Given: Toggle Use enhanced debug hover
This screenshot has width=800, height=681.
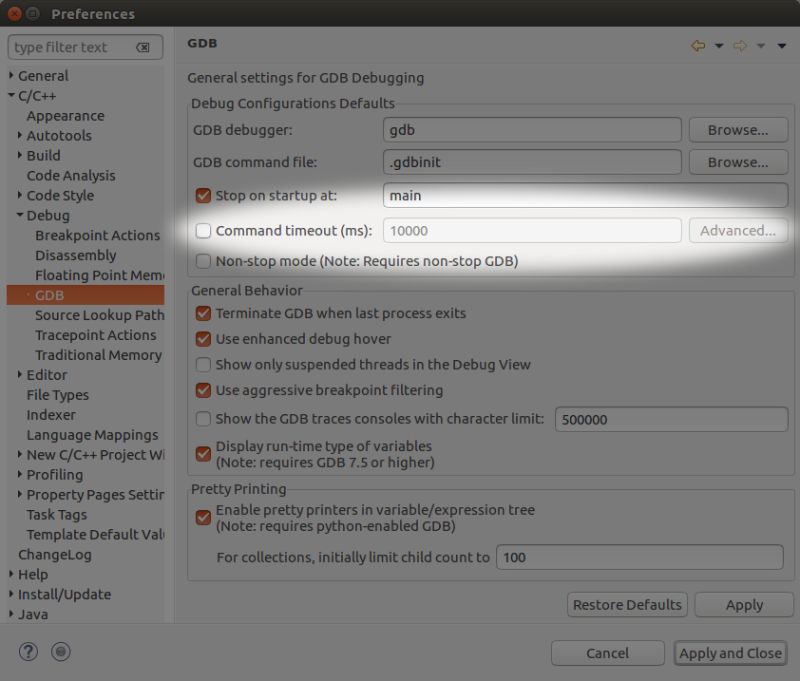Looking at the screenshot, I should (203, 338).
